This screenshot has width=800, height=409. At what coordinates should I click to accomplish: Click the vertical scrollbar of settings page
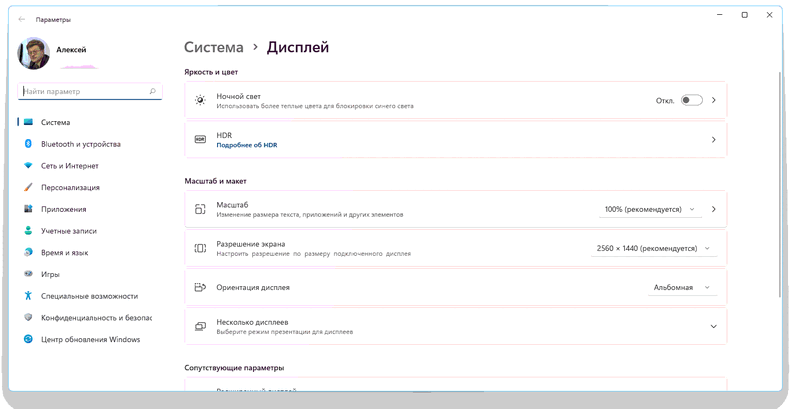(x=780, y=184)
